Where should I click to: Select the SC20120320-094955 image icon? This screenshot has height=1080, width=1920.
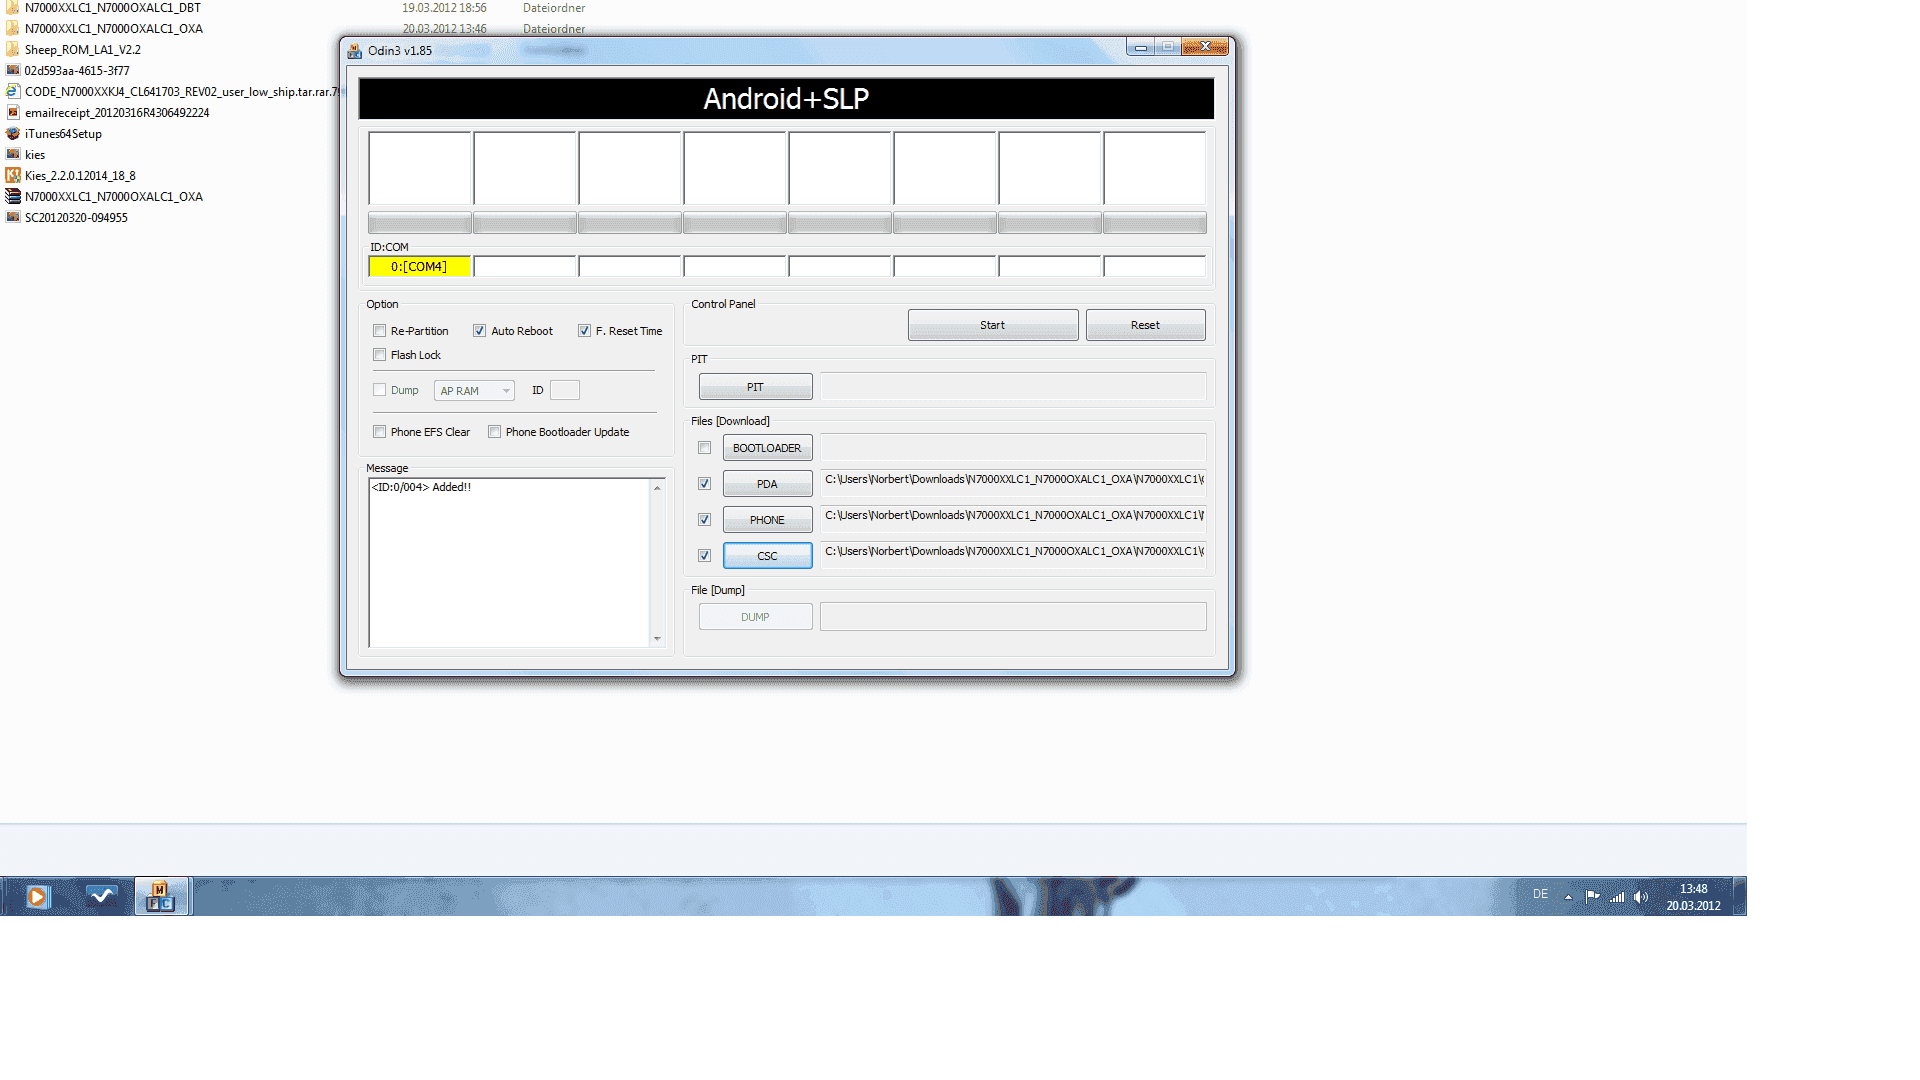click(13, 217)
